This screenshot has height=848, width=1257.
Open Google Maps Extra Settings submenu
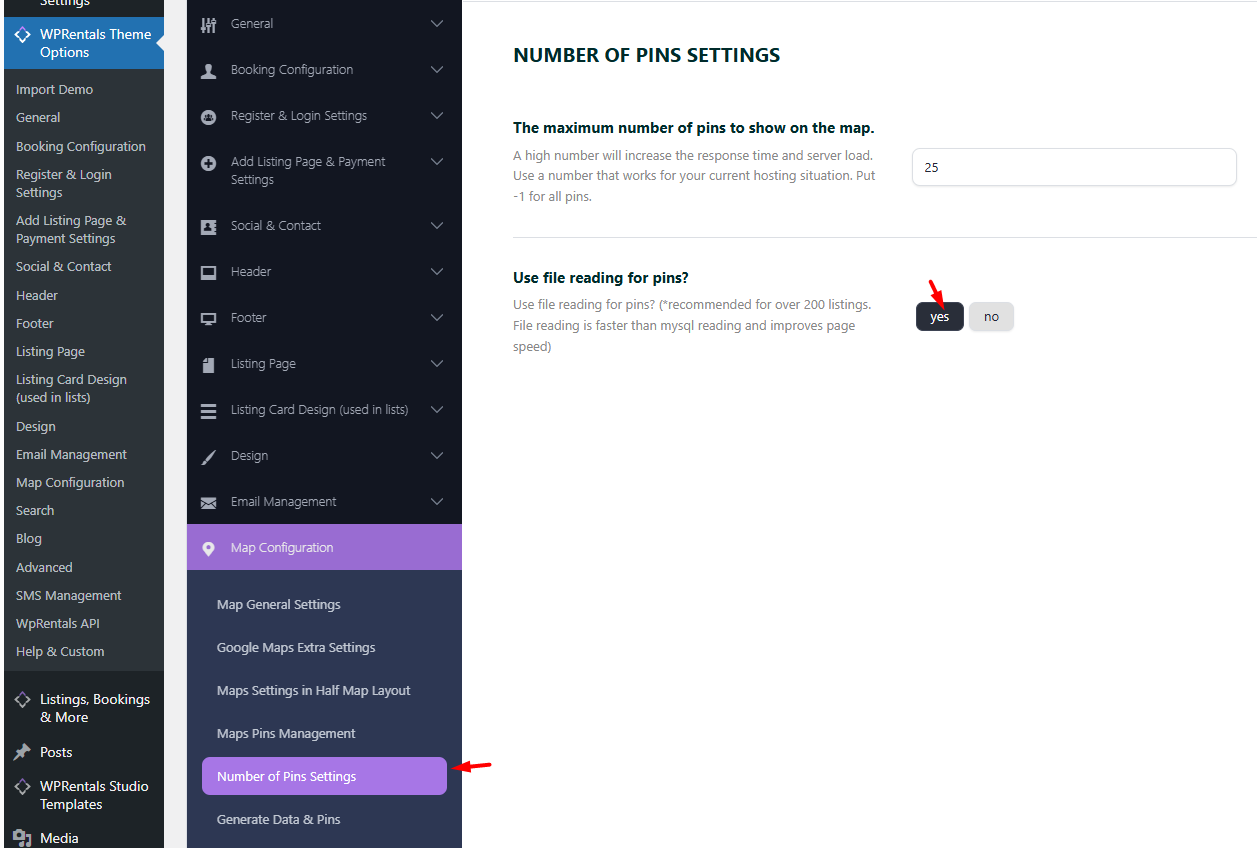click(x=296, y=647)
